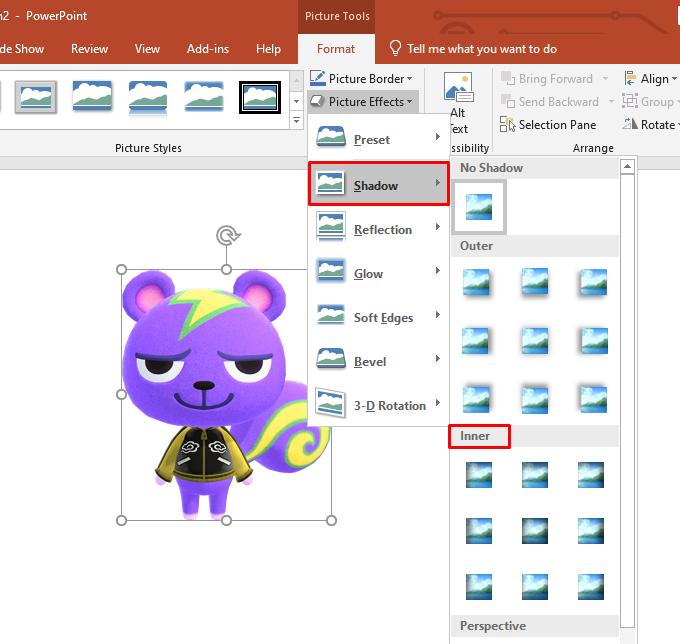This screenshot has width=680, height=644.
Task: Open the Shadow effects submenu
Action: (379, 184)
